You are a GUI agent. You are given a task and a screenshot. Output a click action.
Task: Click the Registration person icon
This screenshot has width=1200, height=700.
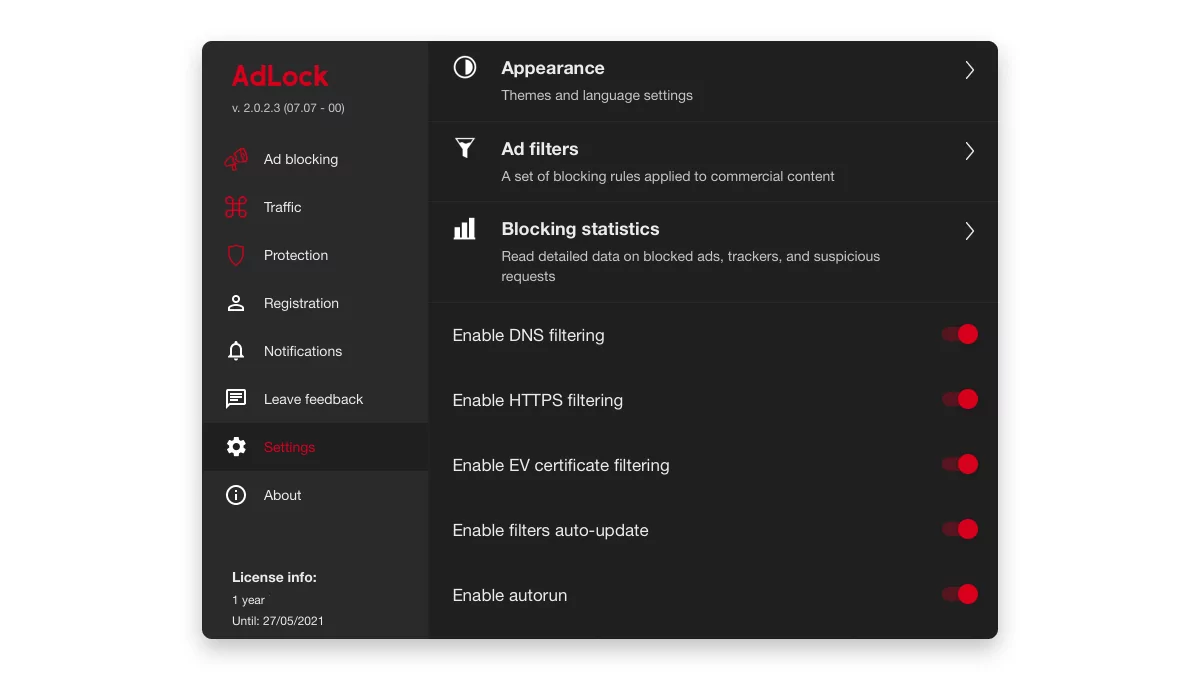point(236,303)
